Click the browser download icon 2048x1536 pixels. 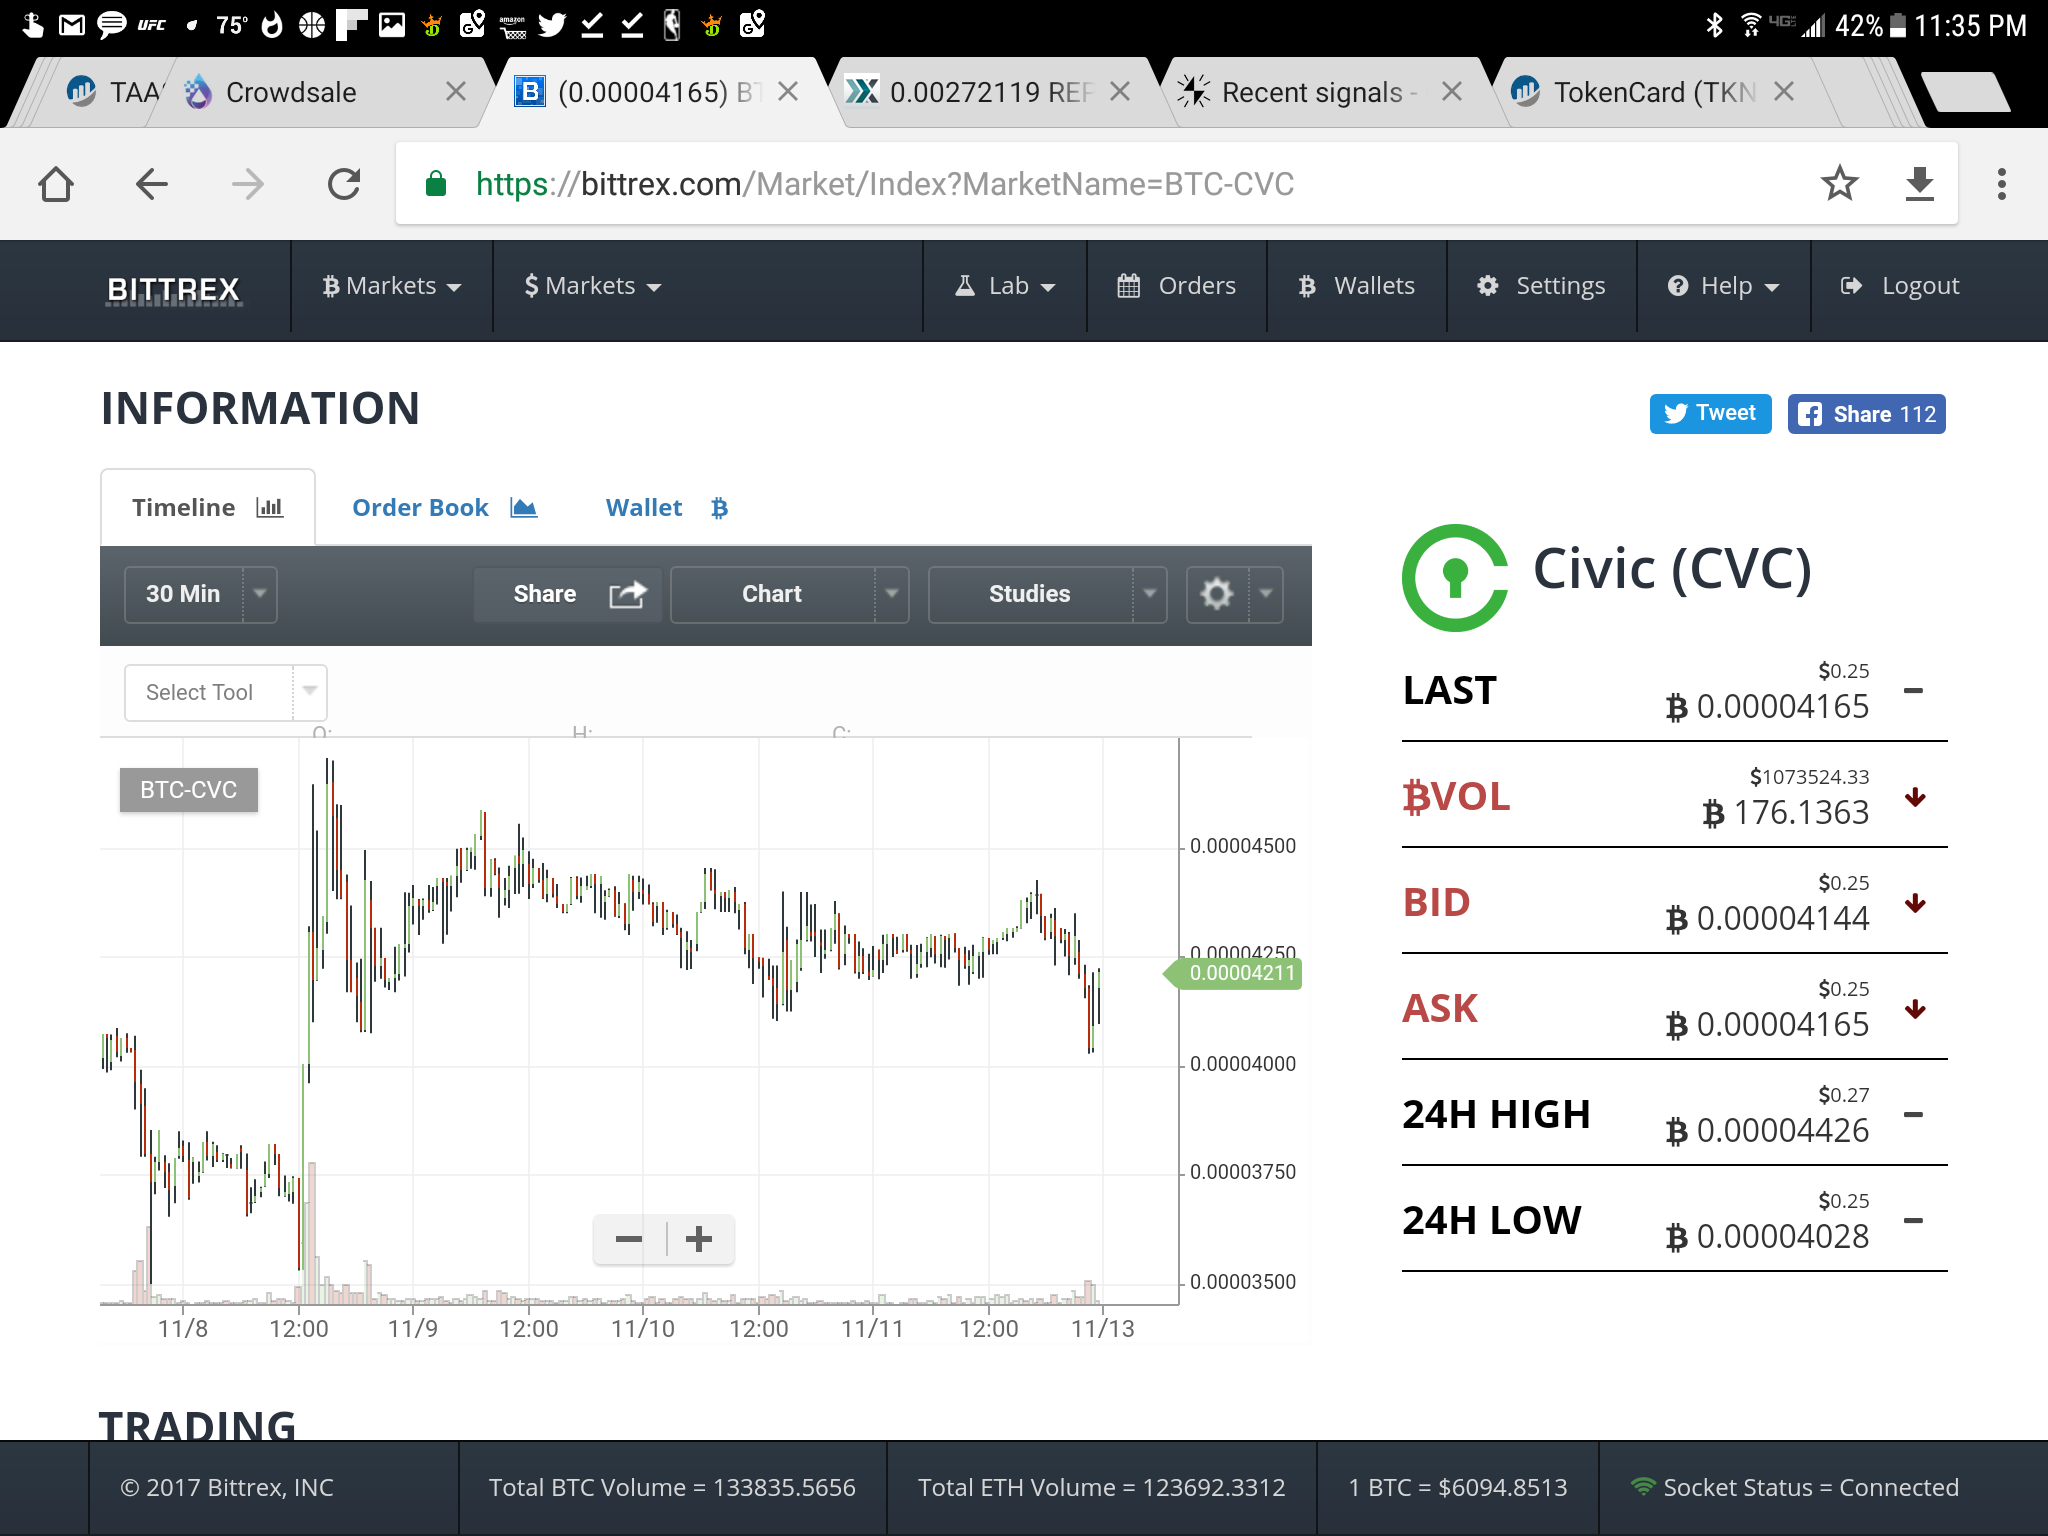click(x=1919, y=184)
